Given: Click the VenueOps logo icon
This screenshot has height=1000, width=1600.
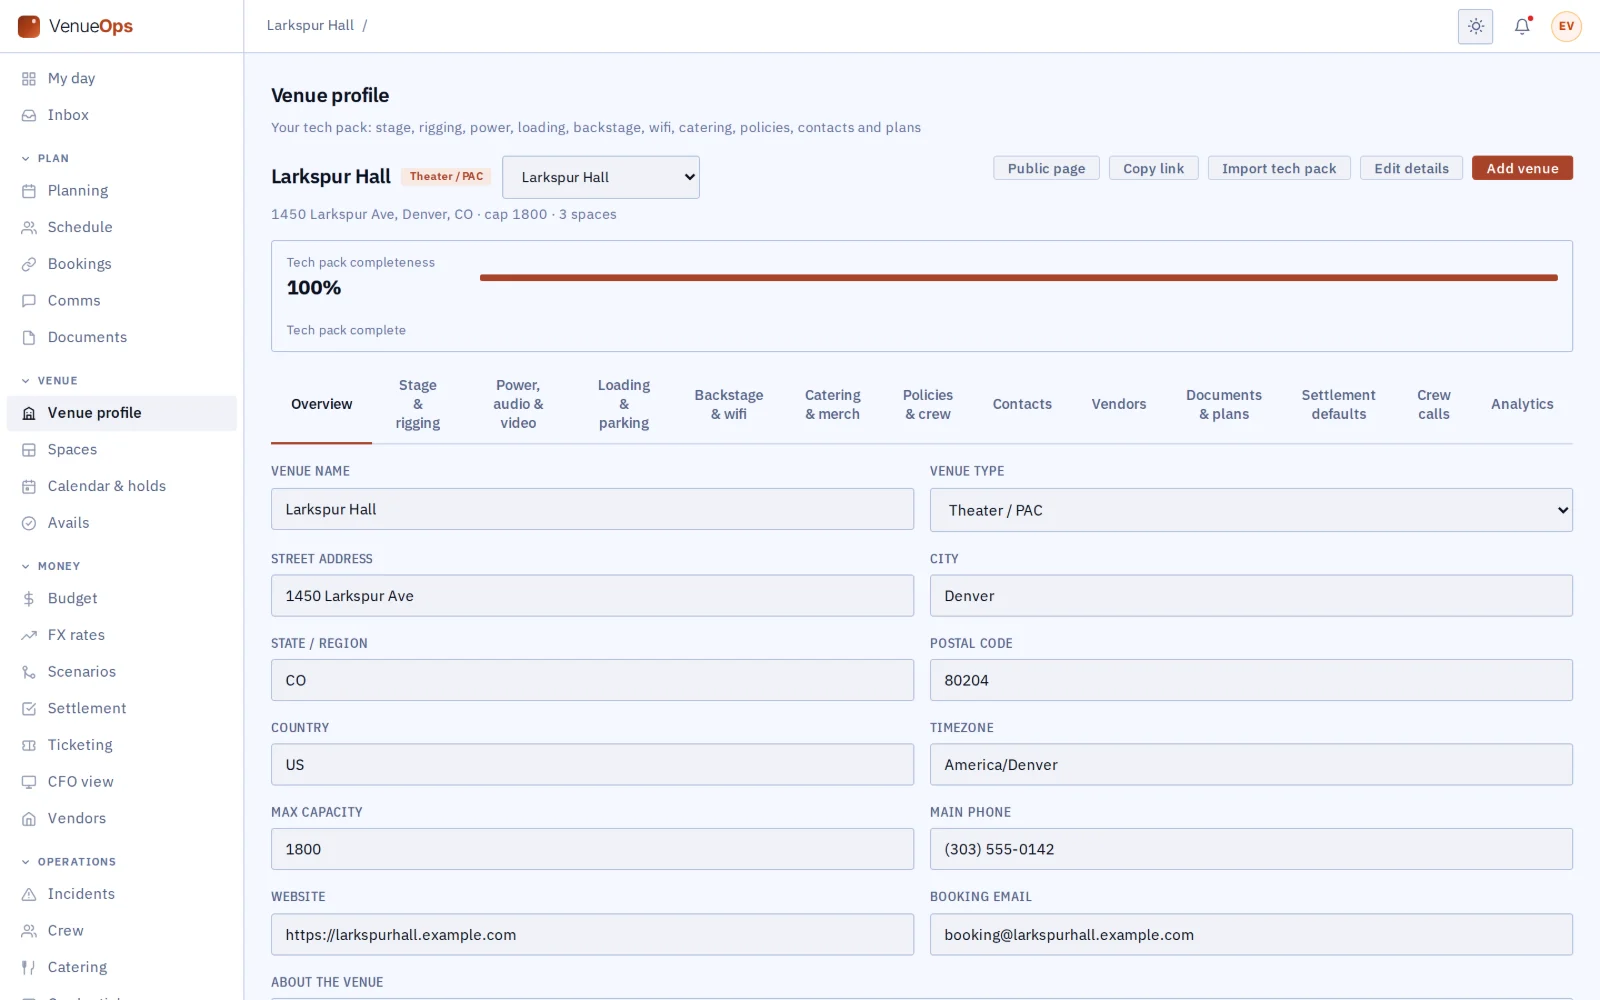Looking at the screenshot, I should click(x=29, y=26).
